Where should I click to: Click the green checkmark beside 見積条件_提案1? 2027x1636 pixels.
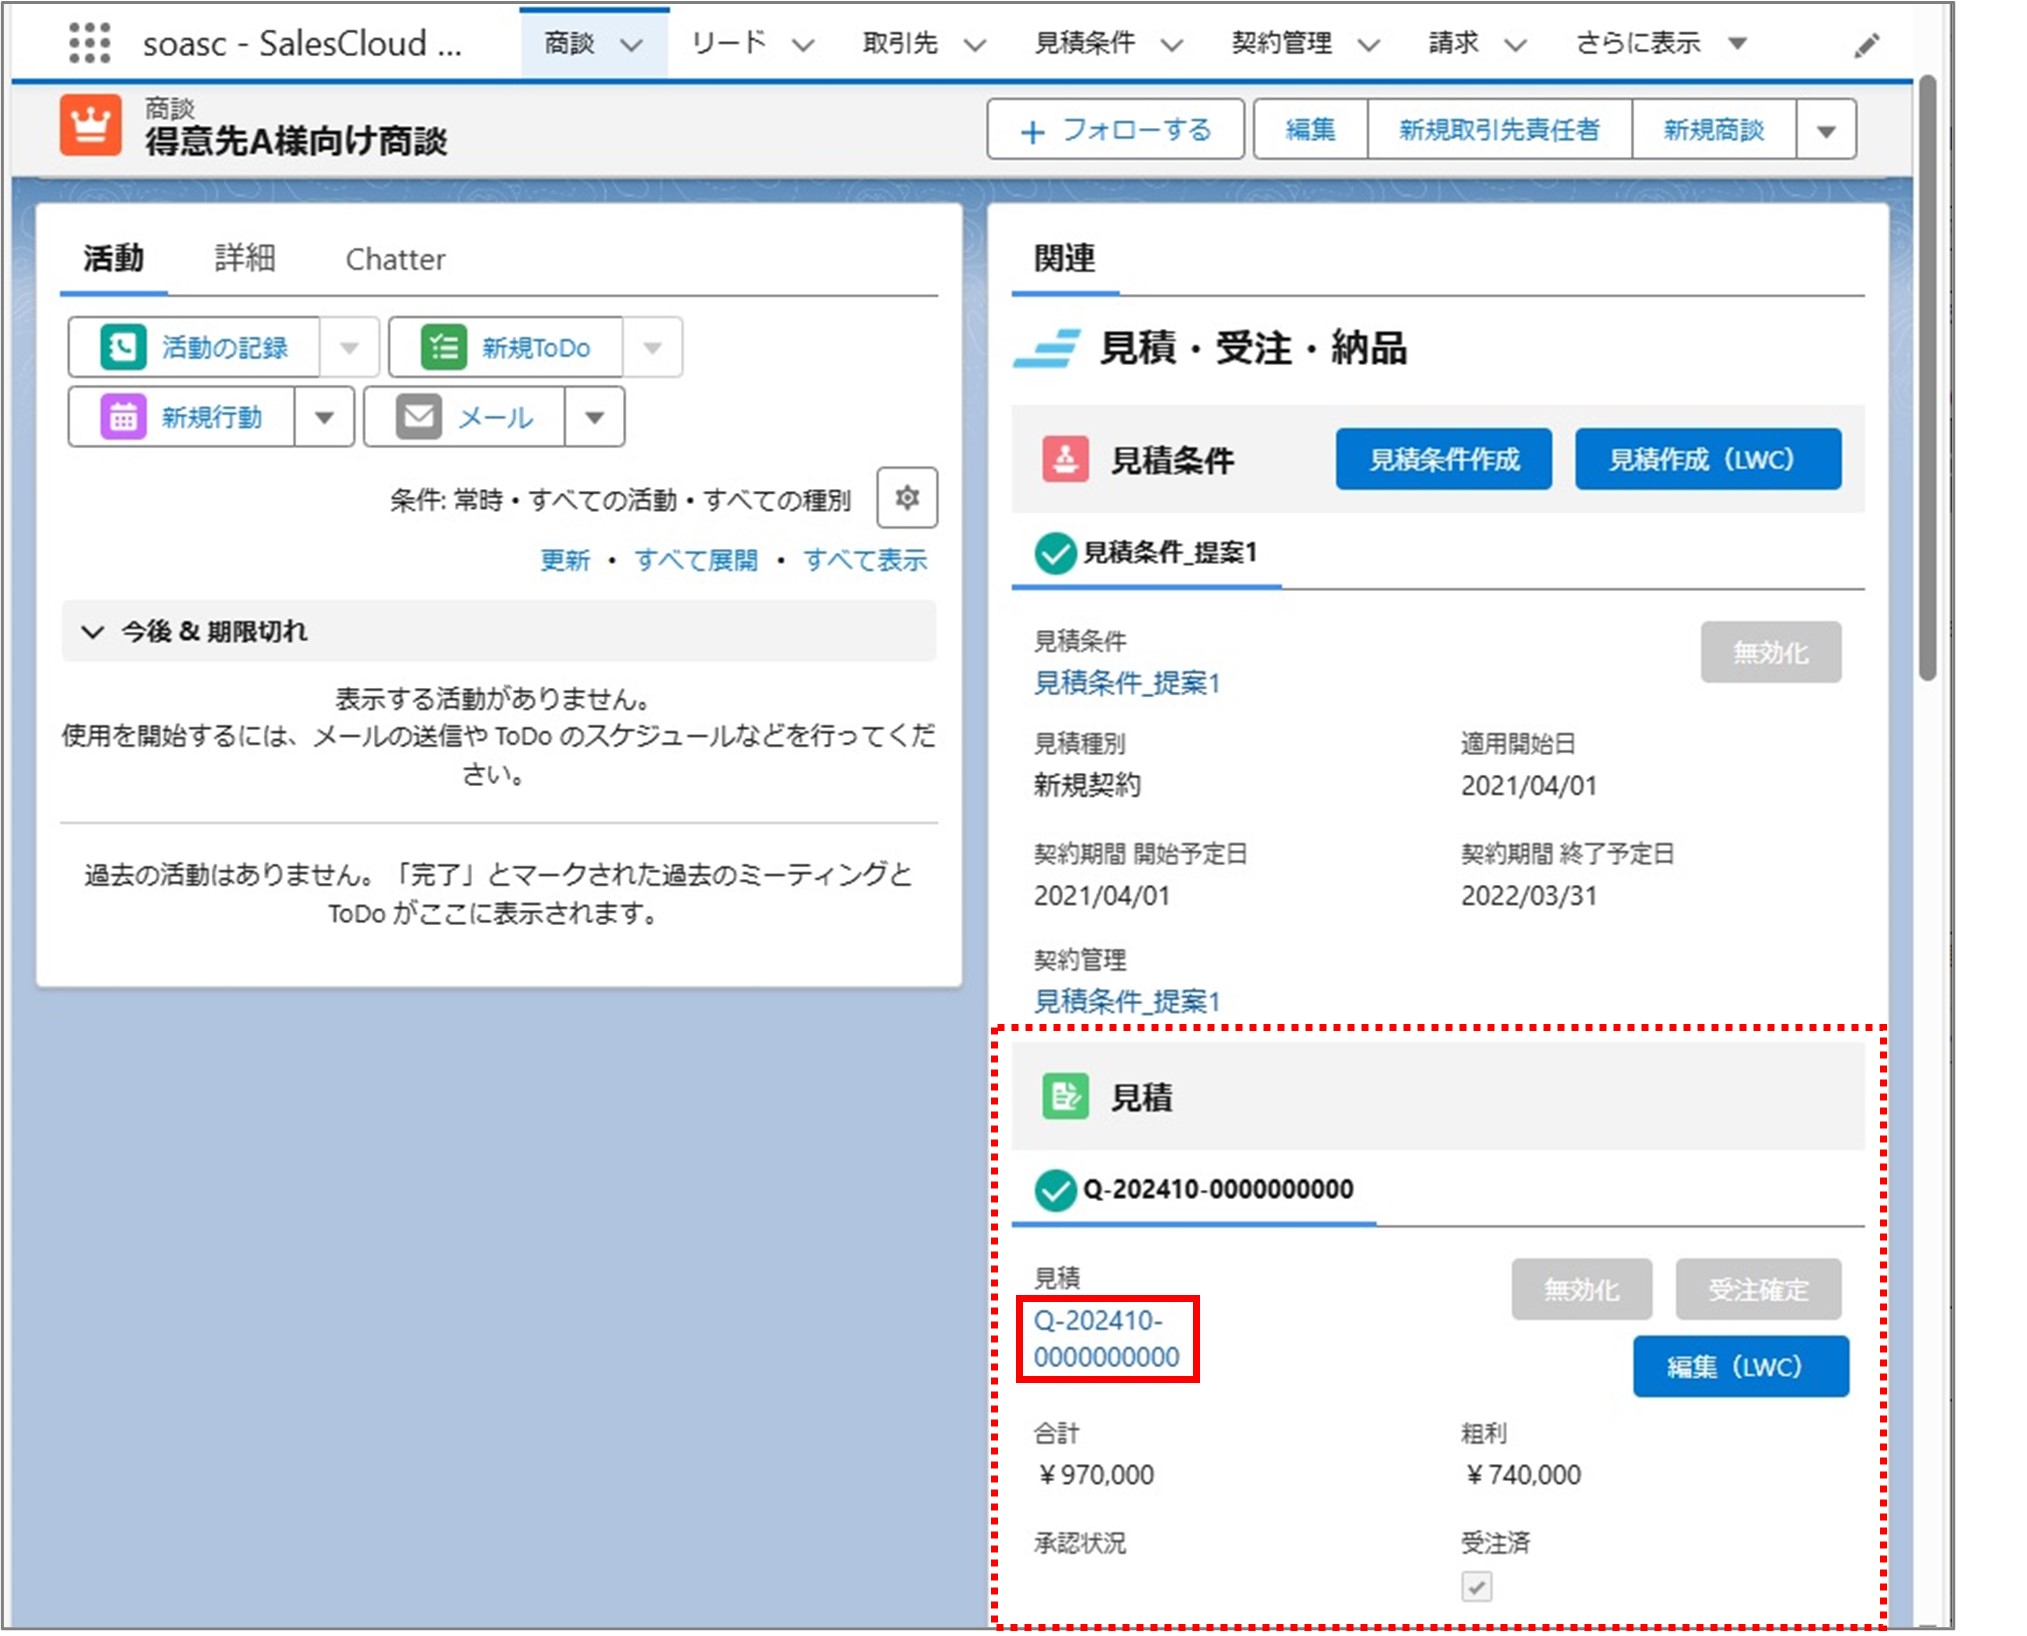[x=1054, y=552]
